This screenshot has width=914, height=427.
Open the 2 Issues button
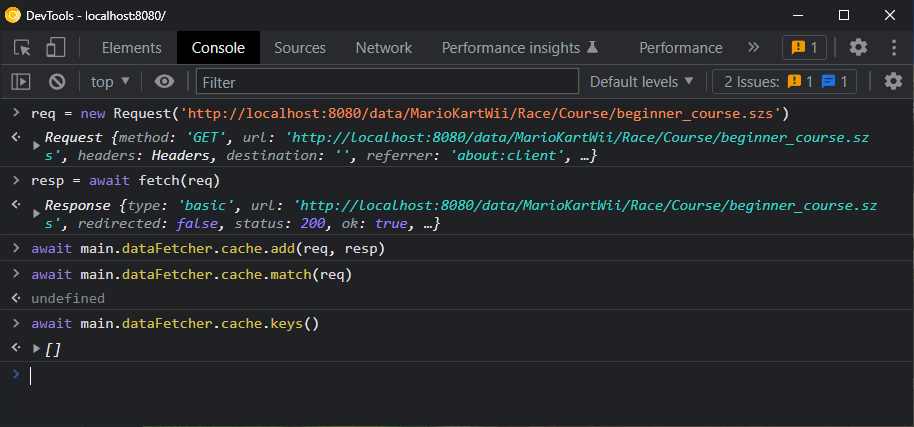[x=785, y=82]
